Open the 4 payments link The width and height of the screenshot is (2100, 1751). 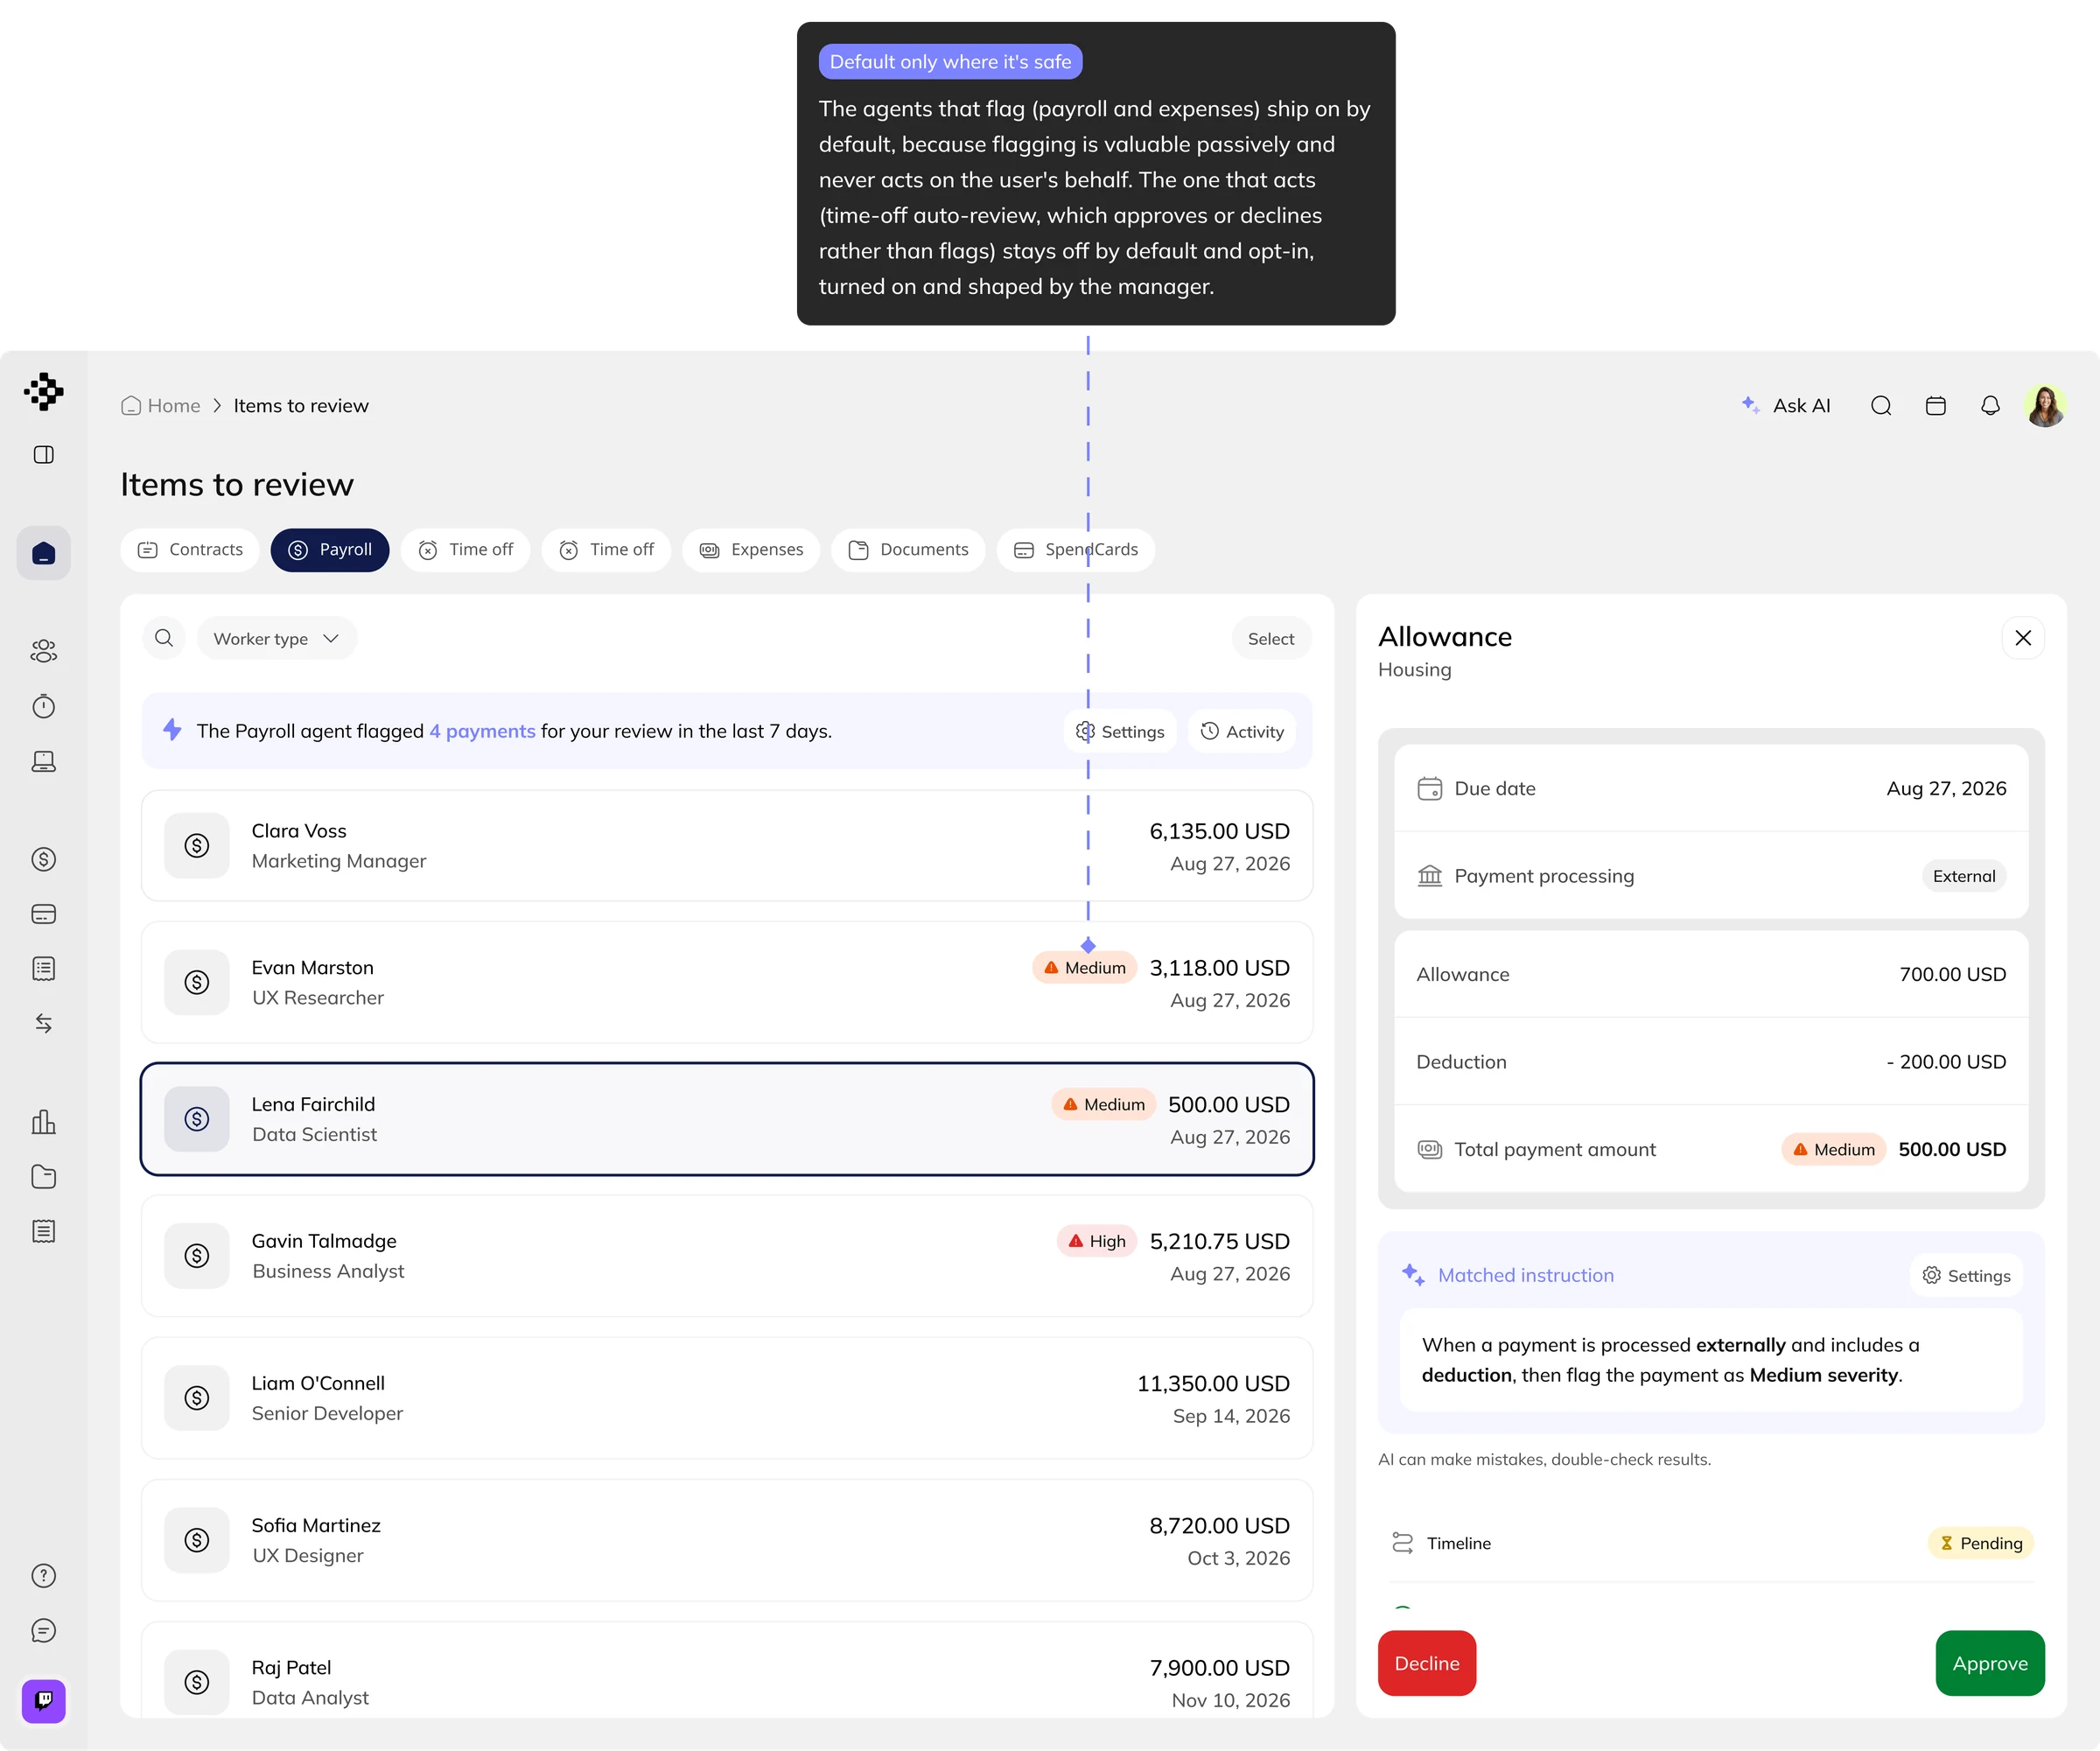(483, 731)
